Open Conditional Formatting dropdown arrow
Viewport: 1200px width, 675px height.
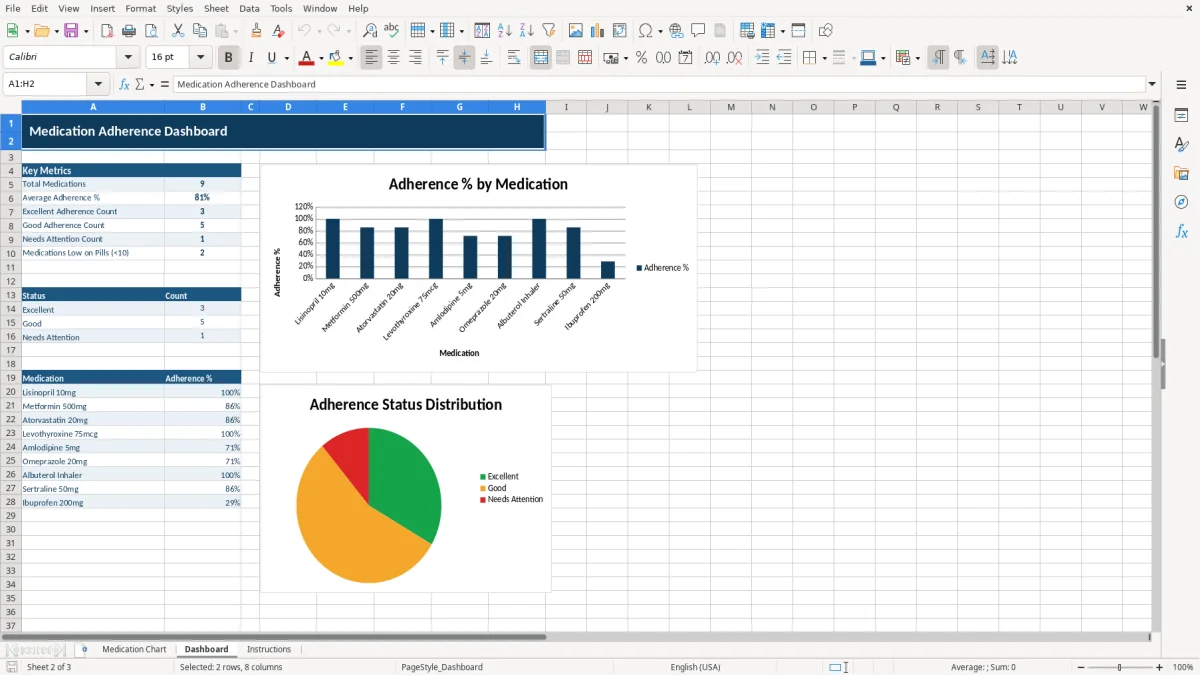pos(917,58)
